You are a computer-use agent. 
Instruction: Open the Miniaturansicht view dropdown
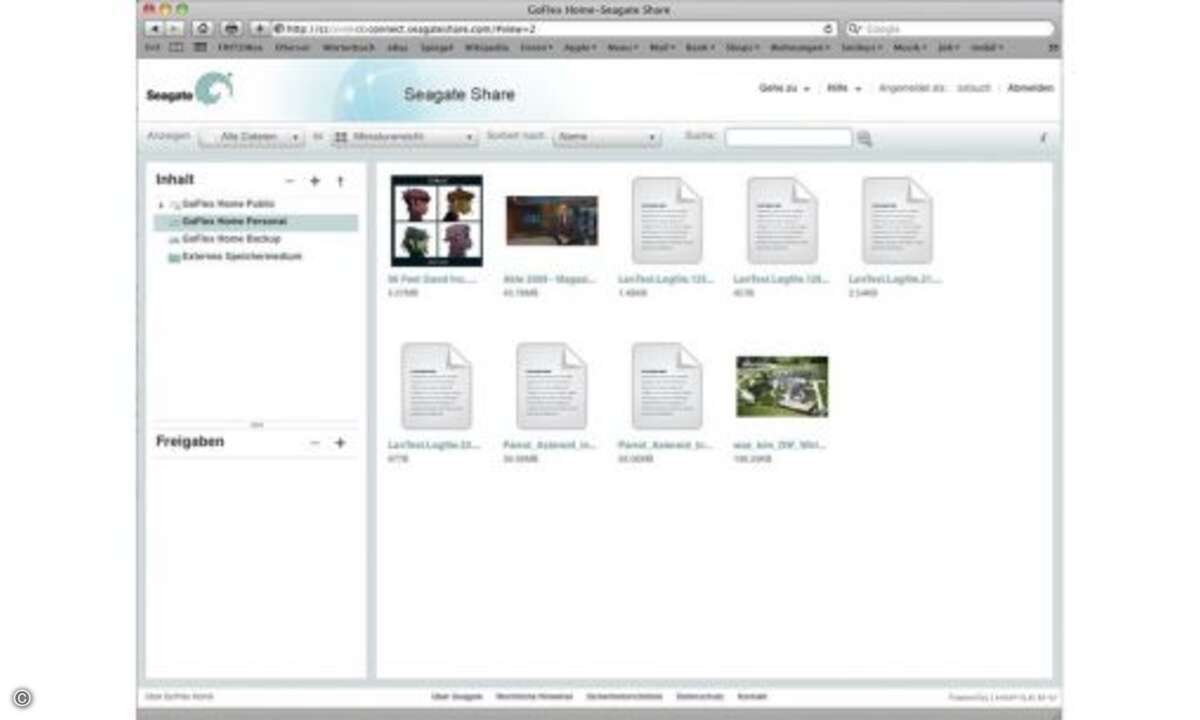tap(404, 137)
